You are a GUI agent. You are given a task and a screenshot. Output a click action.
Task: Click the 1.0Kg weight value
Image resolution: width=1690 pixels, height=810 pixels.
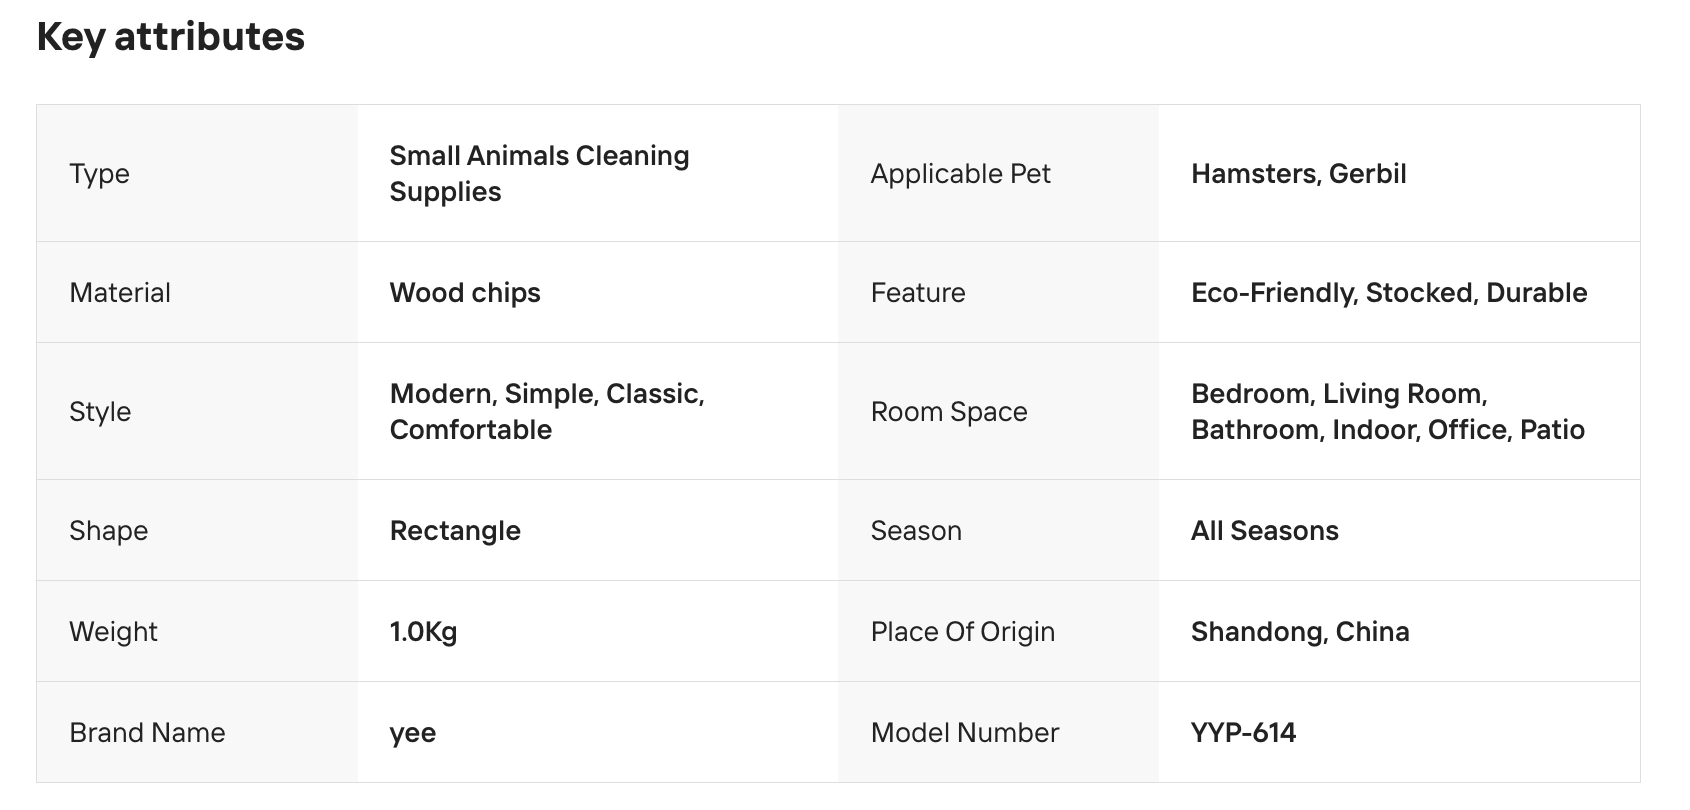[x=423, y=631]
